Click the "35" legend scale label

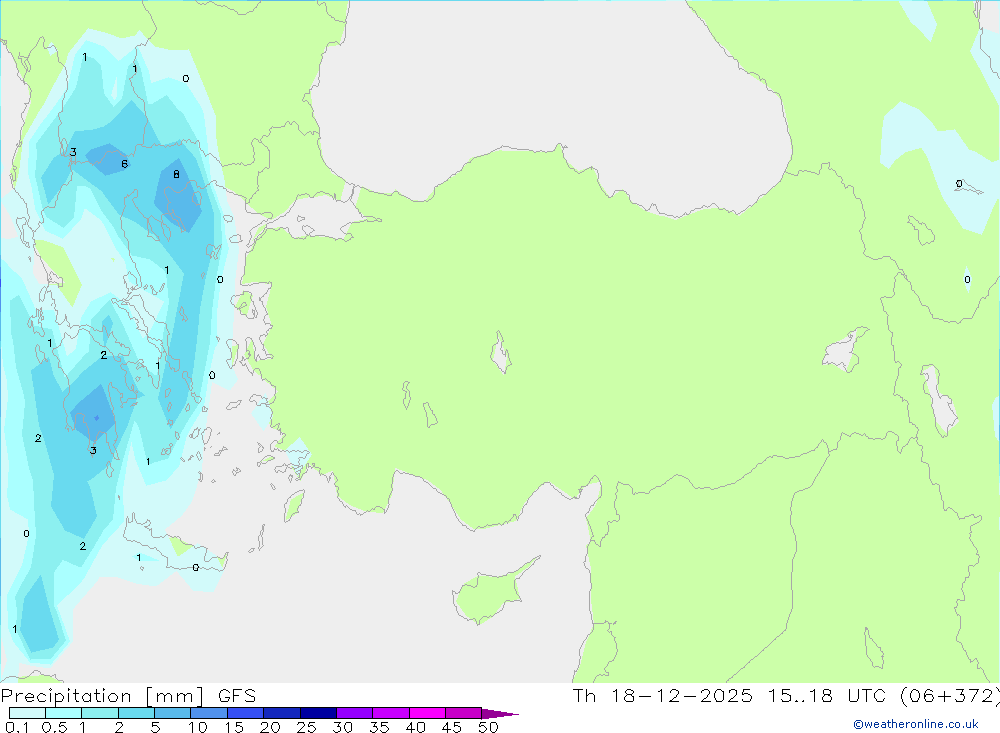click(379, 727)
